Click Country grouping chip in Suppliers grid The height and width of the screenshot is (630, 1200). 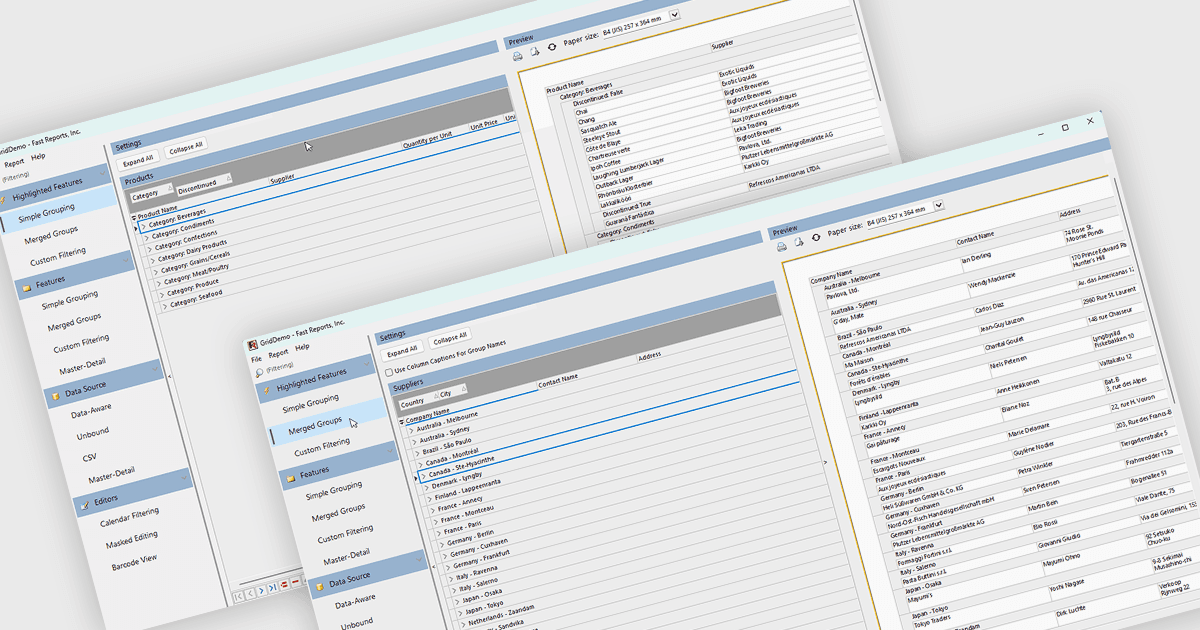(x=416, y=402)
